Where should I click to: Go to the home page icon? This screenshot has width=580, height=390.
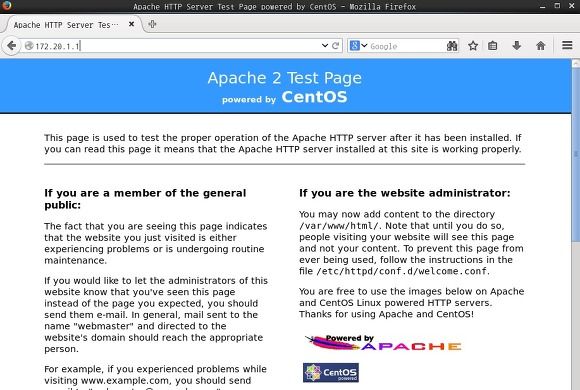click(541, 46)
